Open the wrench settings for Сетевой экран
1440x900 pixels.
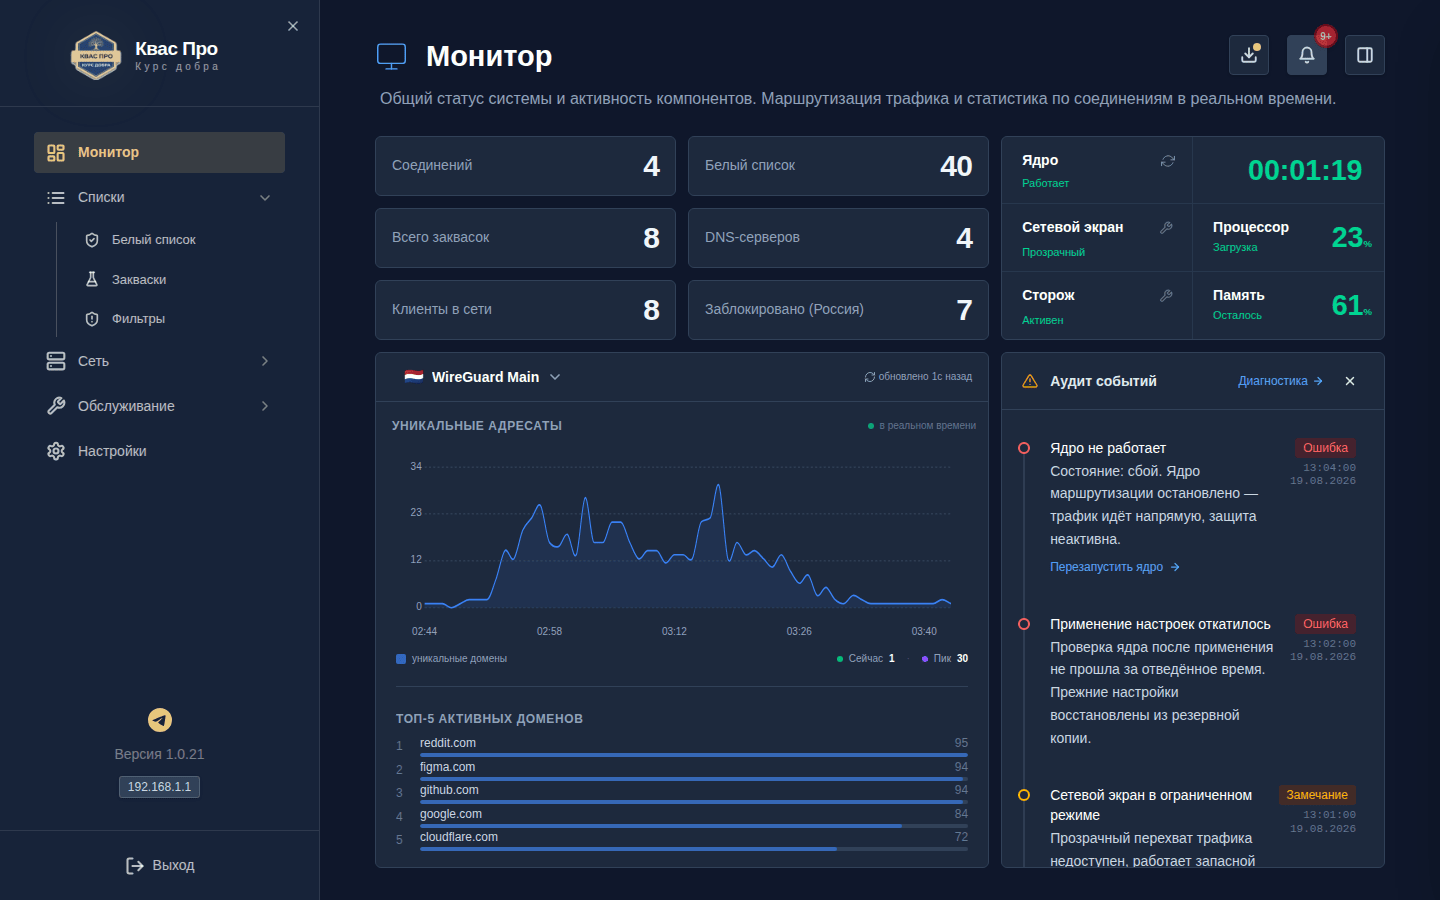[1166, 228]
